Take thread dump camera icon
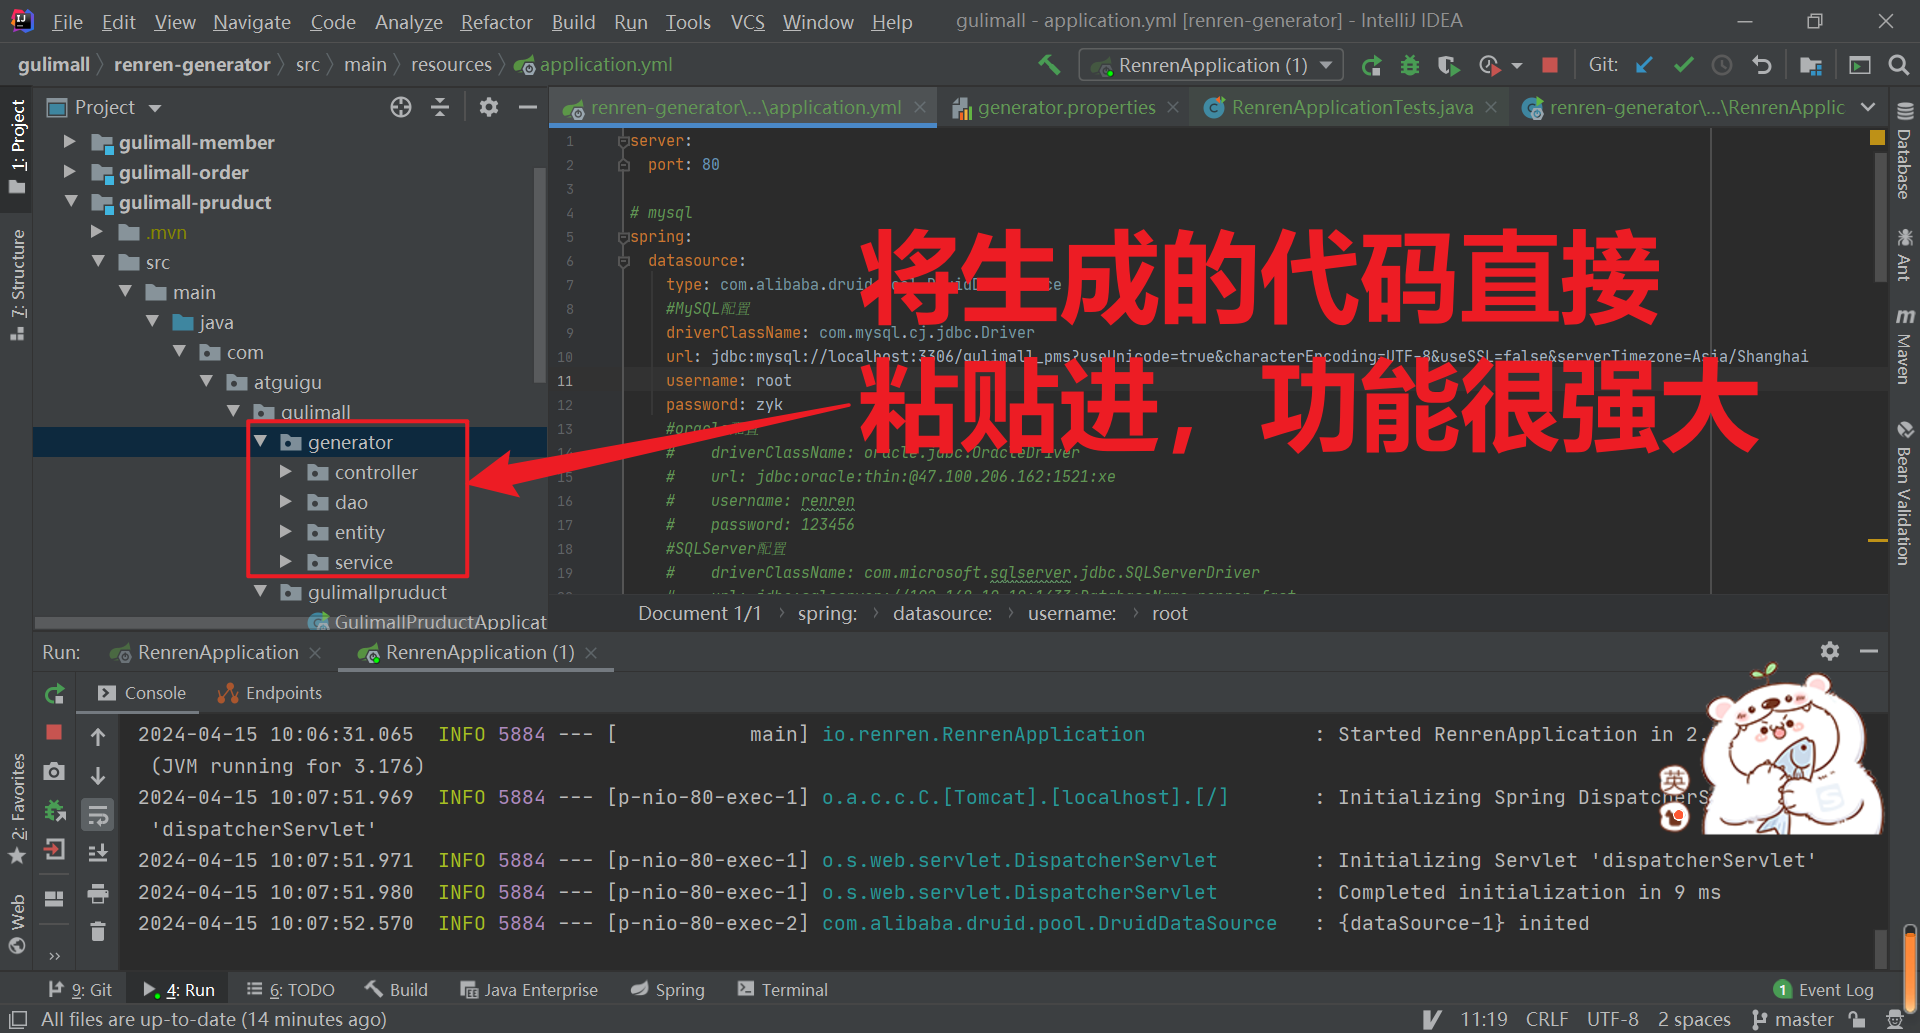1920x1033 pixels. (x=55, y=771)
